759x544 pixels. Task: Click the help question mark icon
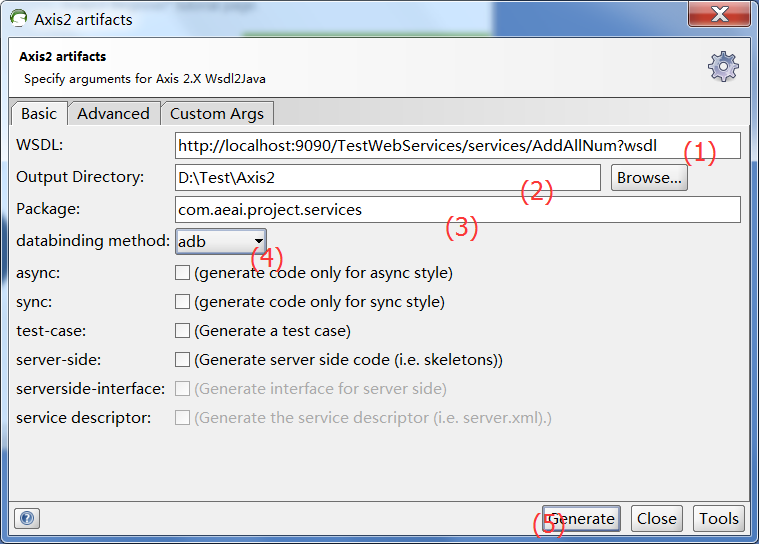click(x=27, y=518)
